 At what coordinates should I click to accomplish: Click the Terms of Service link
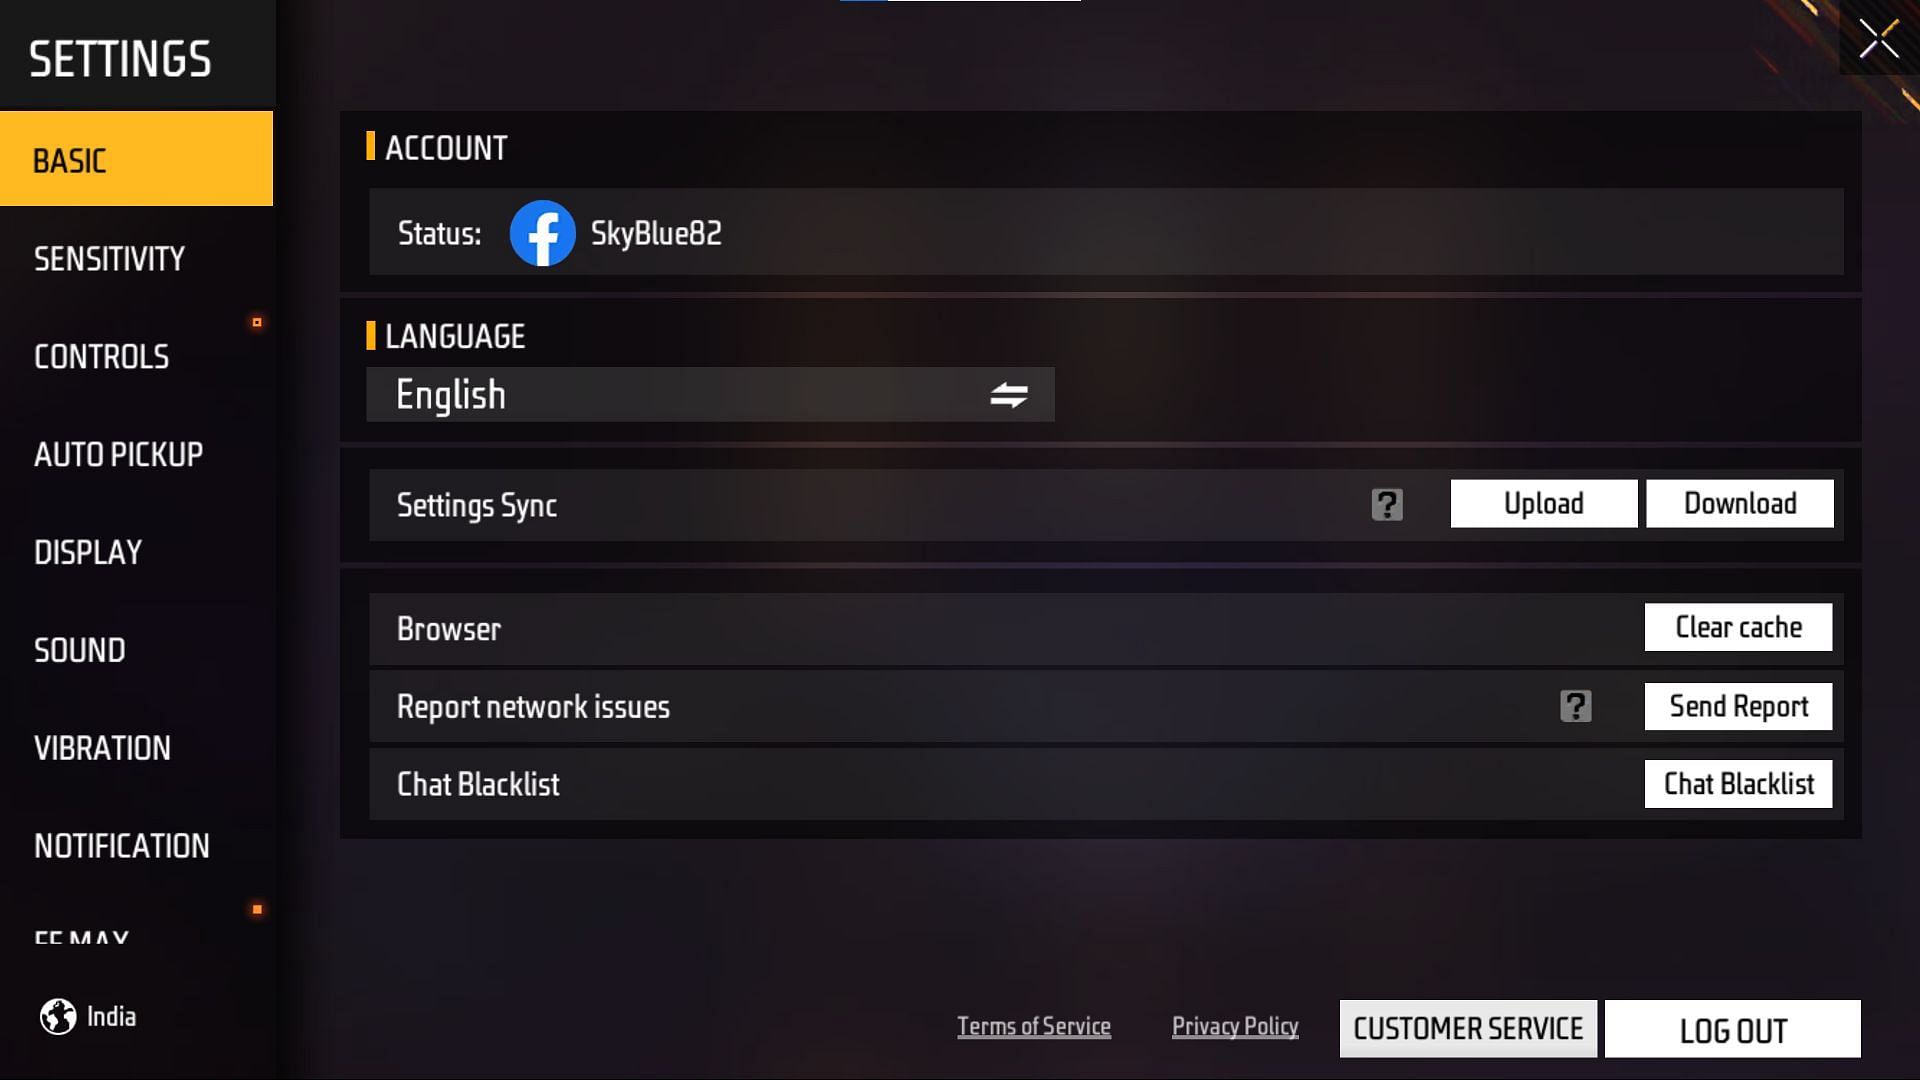coord(1034,1027)
